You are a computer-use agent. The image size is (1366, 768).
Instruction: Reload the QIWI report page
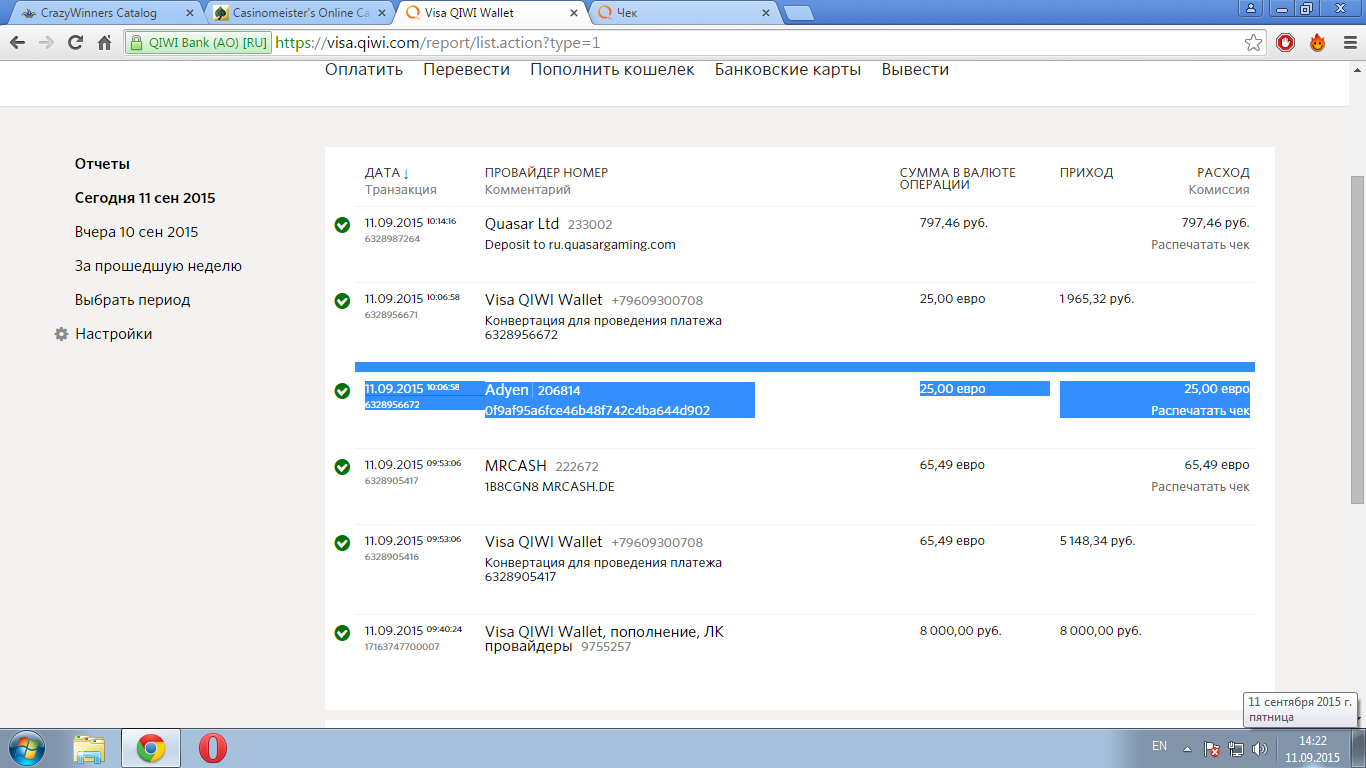(x=75, y=43)
